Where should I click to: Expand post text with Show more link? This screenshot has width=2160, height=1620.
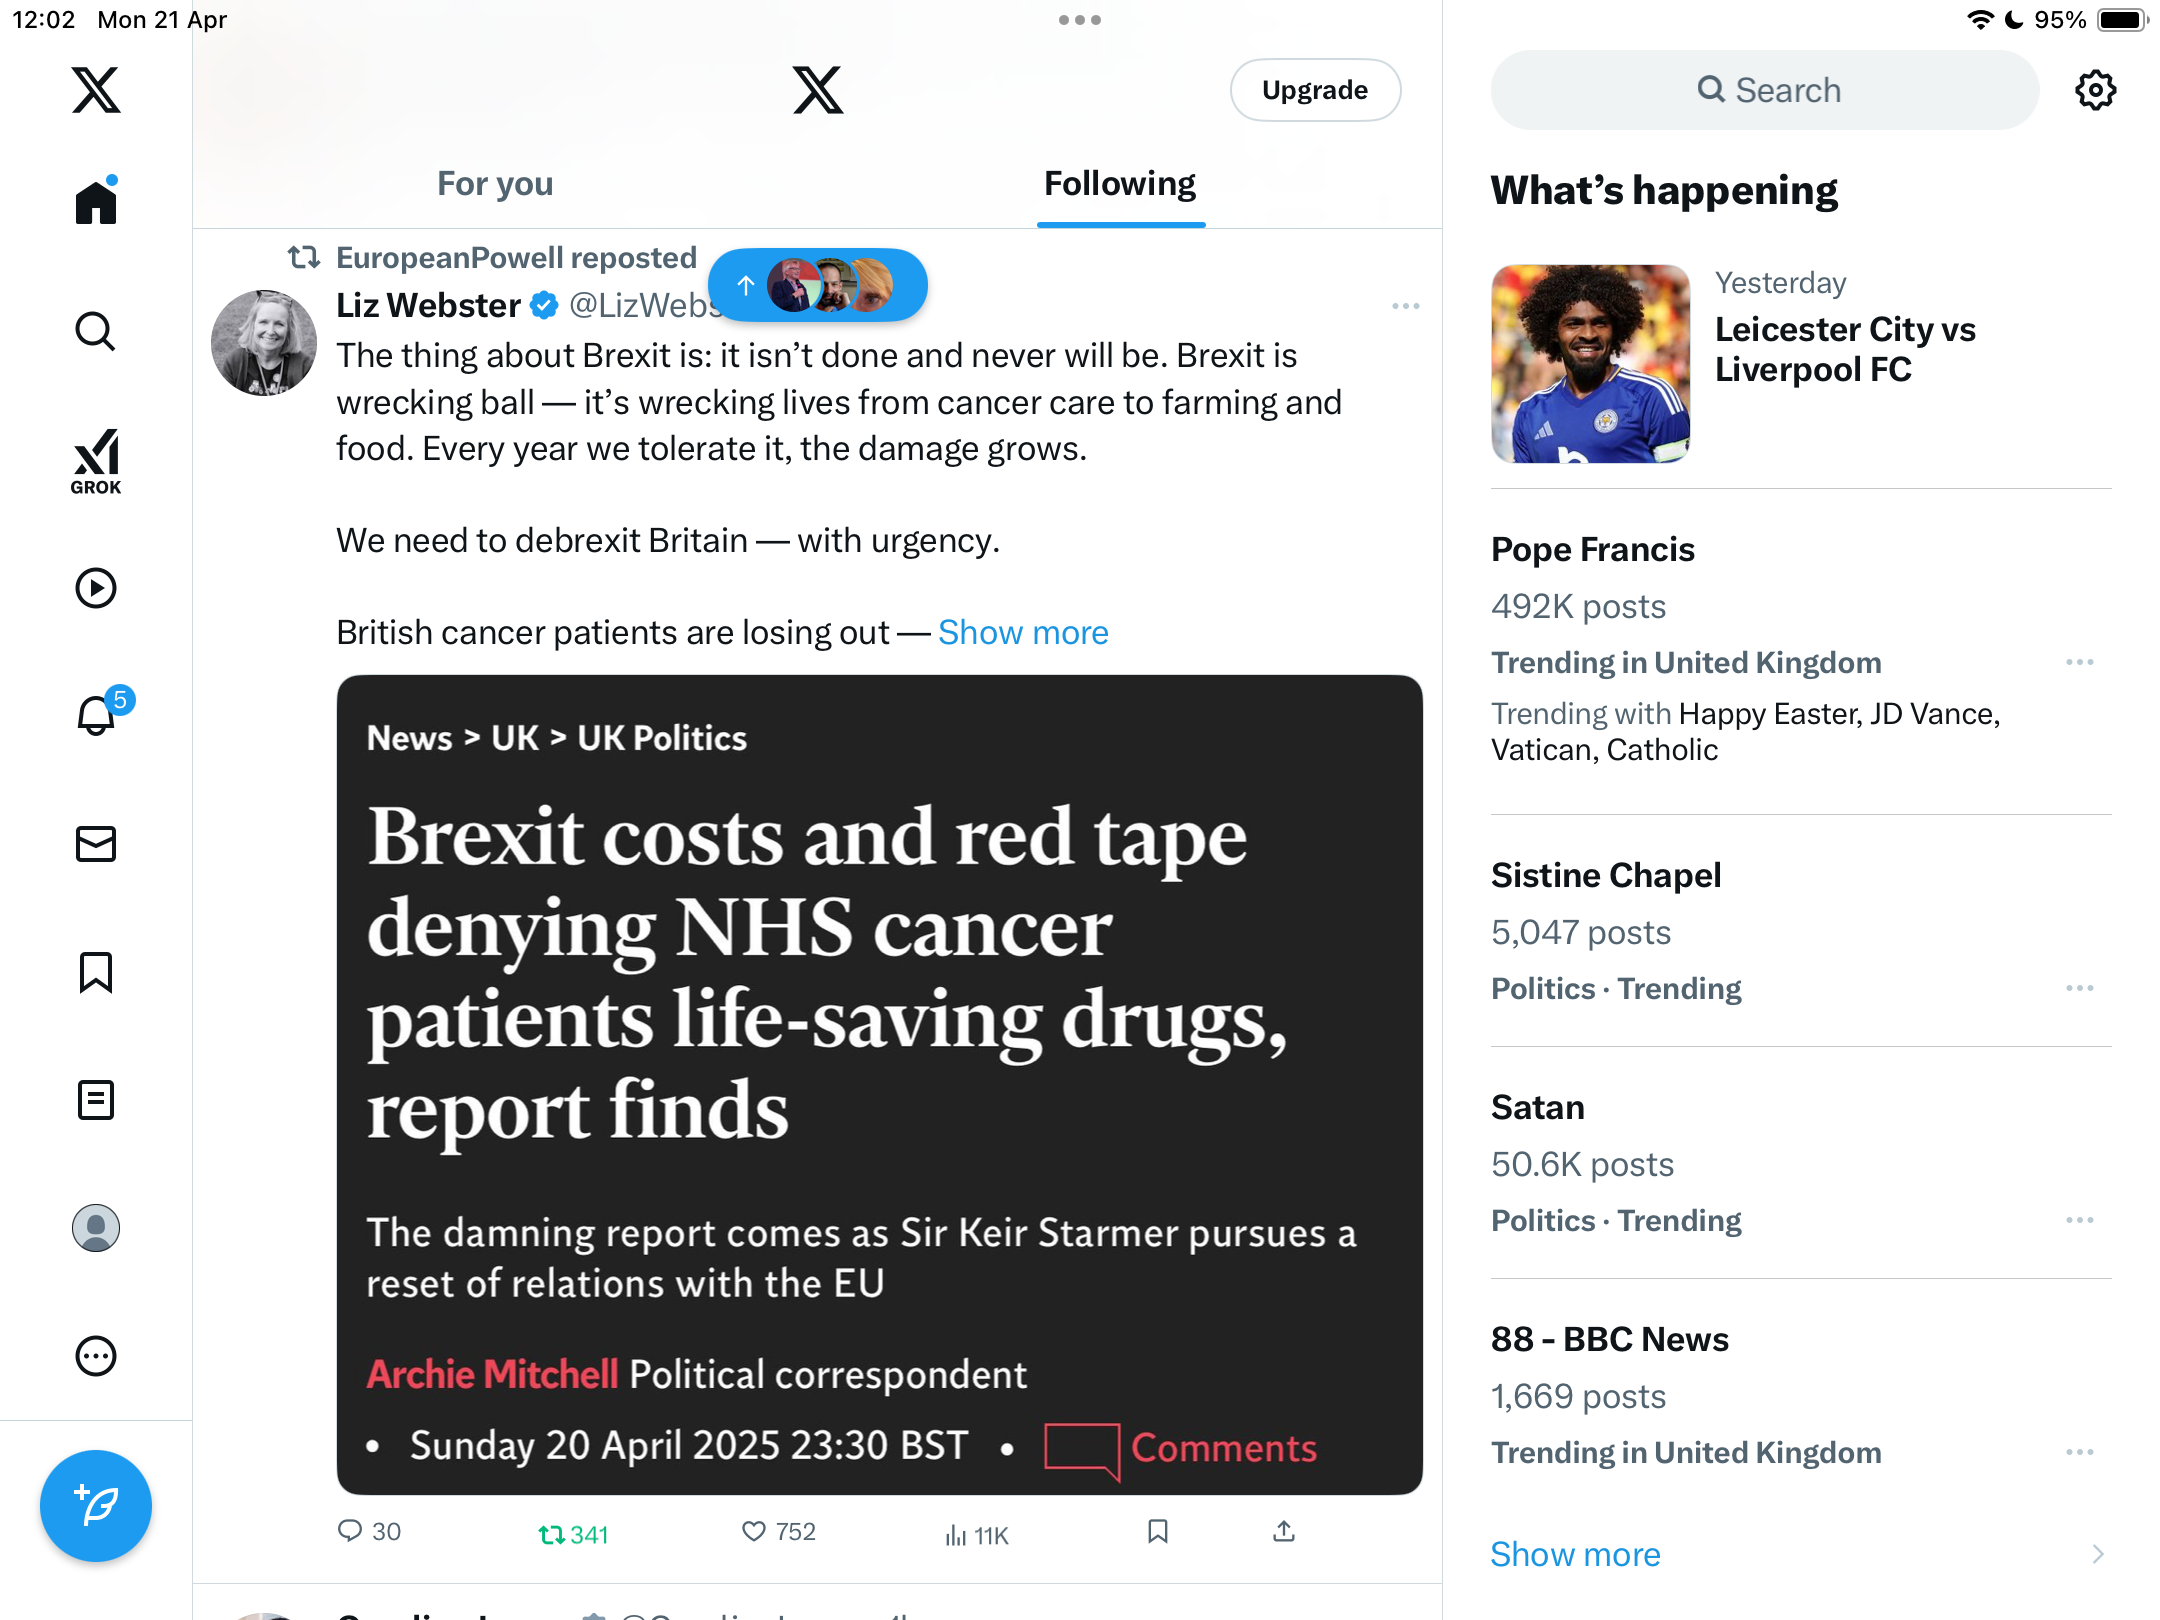1023,632
